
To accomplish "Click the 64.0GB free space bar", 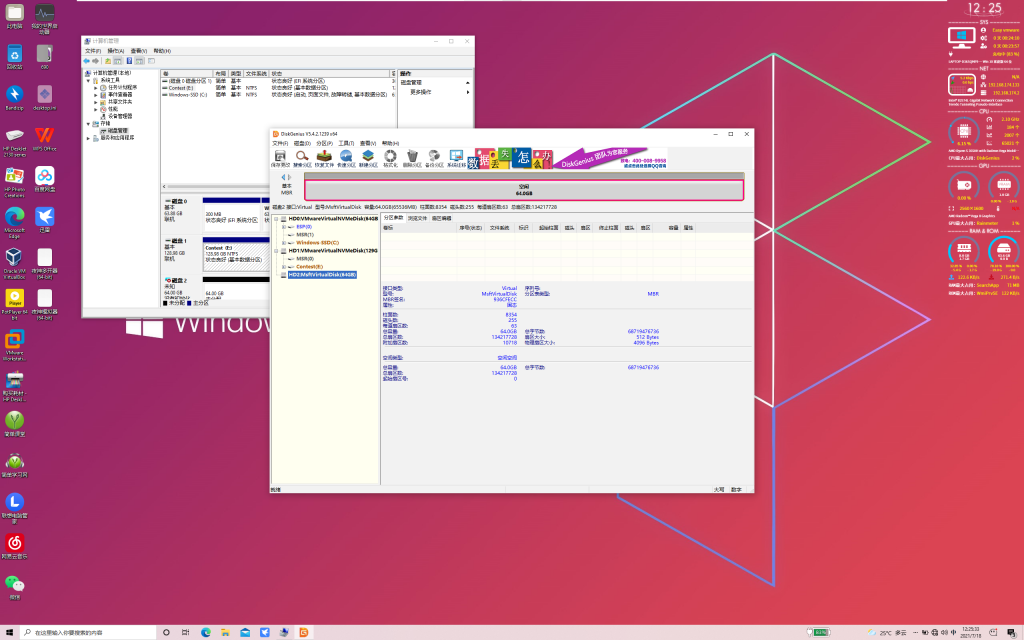I will (524, 190).
